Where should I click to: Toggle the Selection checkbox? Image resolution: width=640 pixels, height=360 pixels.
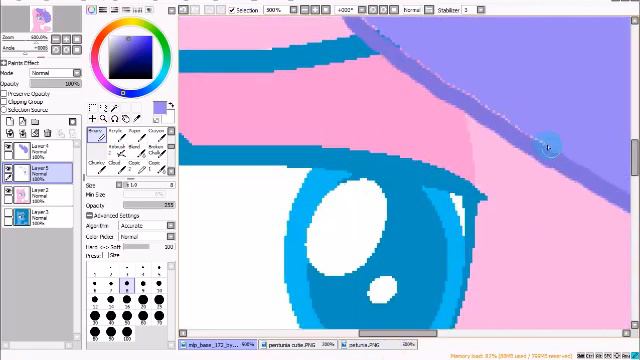point(232,10)
